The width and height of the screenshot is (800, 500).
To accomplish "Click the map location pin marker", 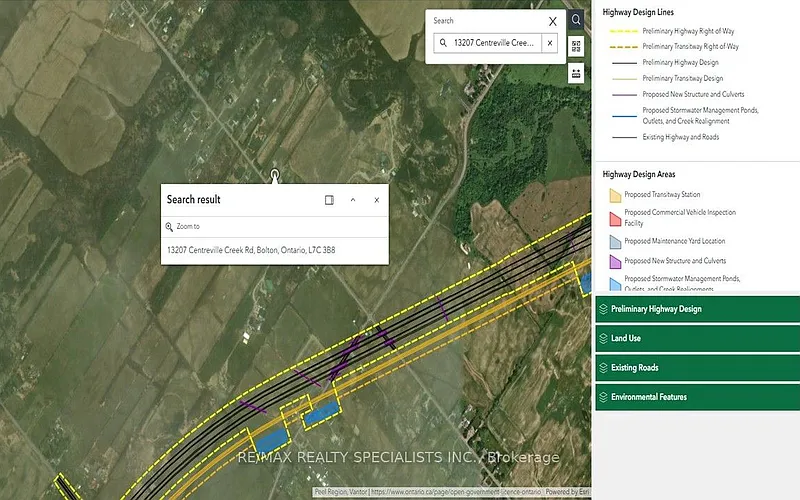I will [274, 175].
